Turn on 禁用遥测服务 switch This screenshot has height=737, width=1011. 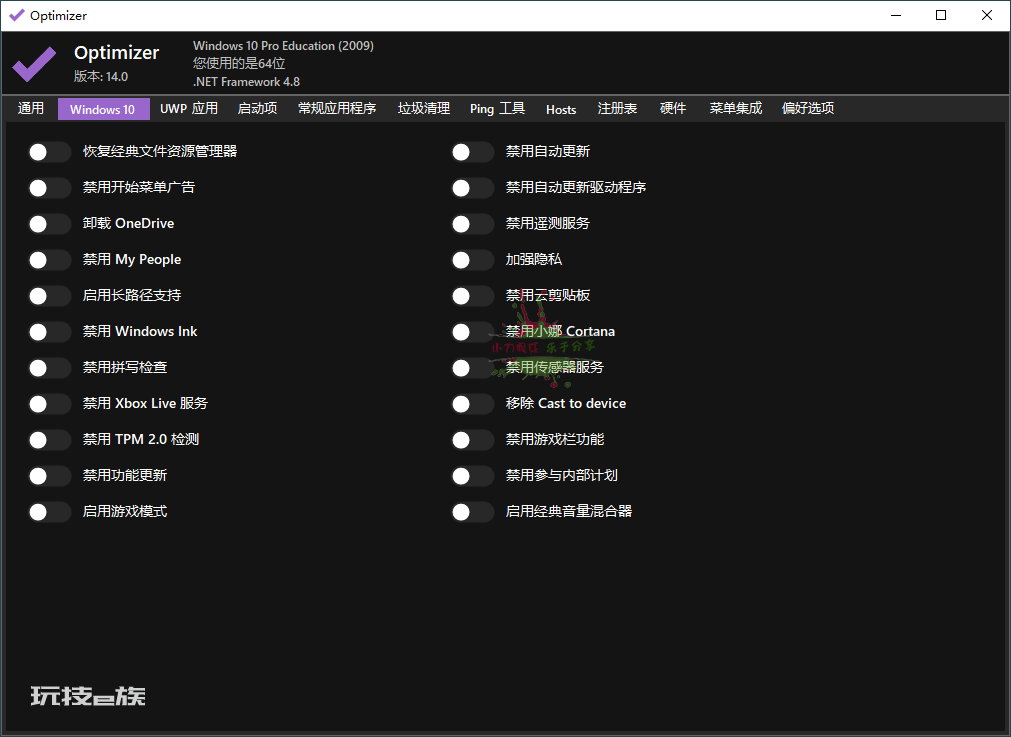[x=473, y=224]
